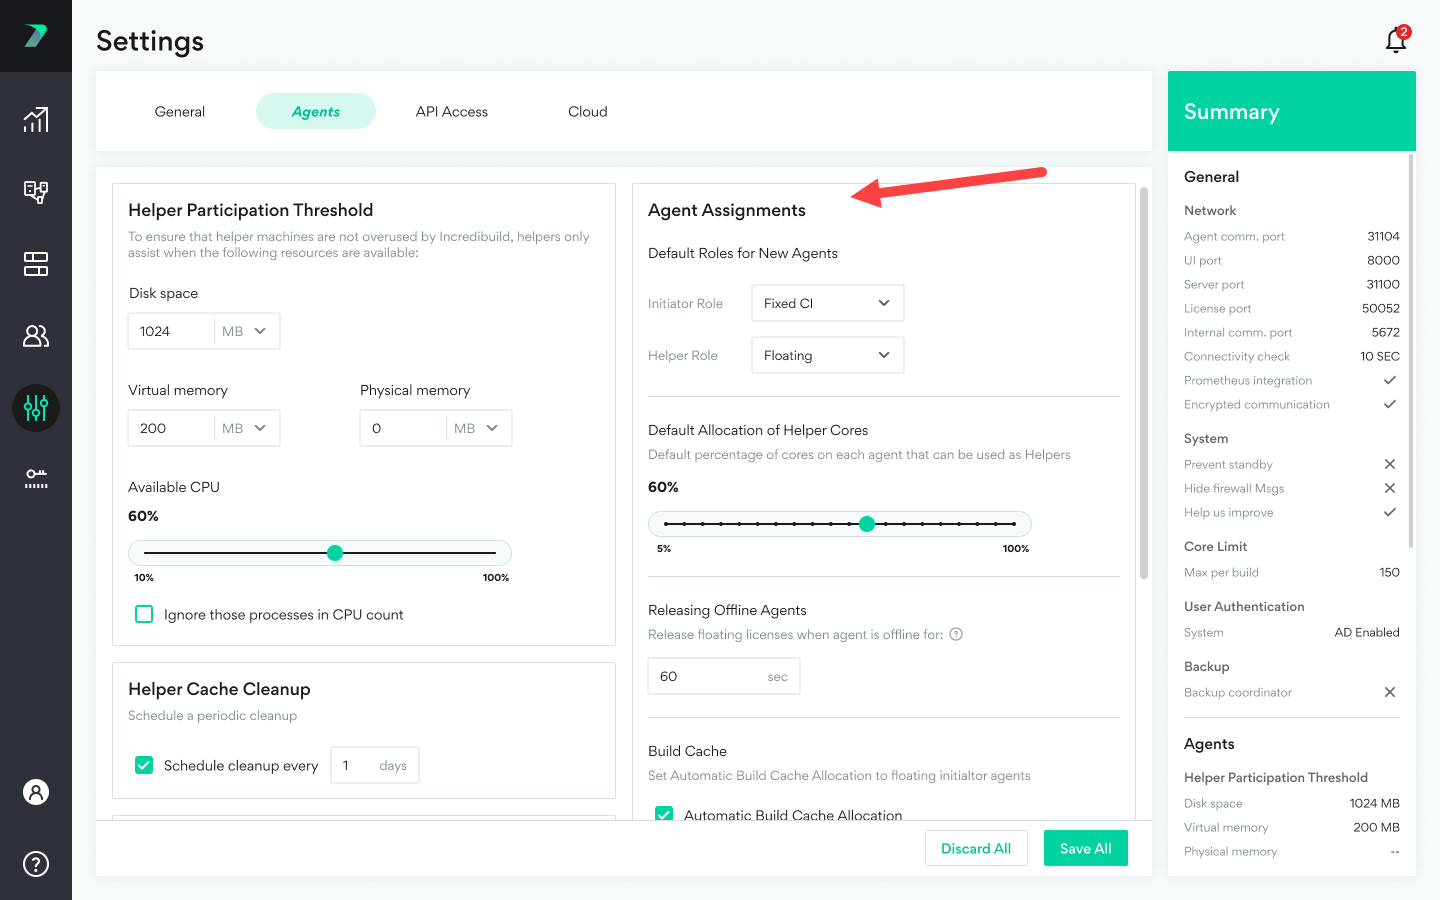Click the notification bell icon
The height and width of the screenshot is (900, 1440).
coord(1396,40)
